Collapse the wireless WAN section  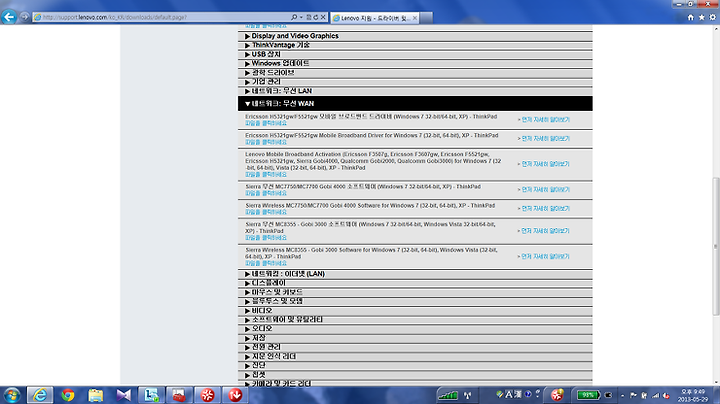pos(415,104)
